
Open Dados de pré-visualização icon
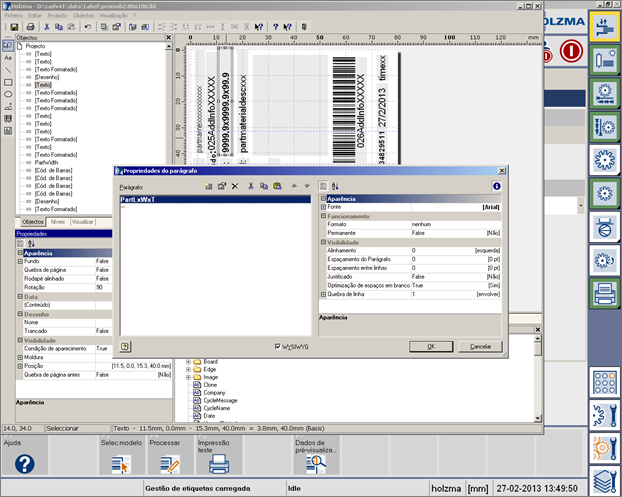(313, 465)
